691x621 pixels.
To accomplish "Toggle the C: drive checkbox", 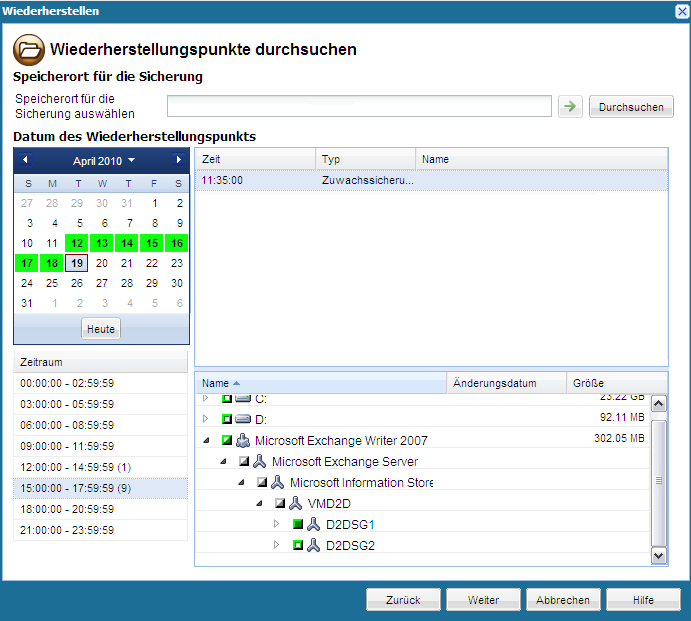I will click(227, 398).
